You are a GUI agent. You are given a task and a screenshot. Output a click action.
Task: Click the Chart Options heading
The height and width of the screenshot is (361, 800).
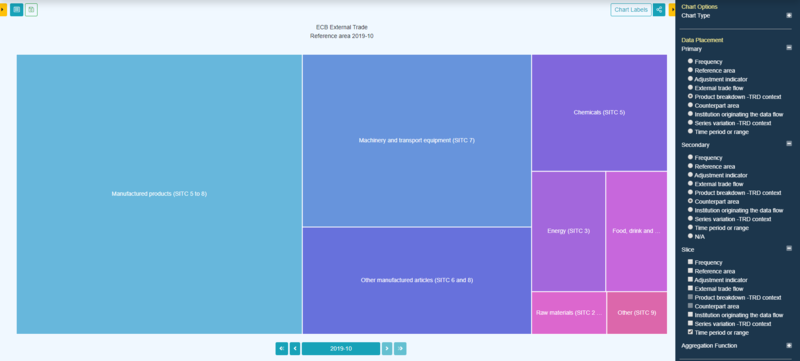coord(699,7)
